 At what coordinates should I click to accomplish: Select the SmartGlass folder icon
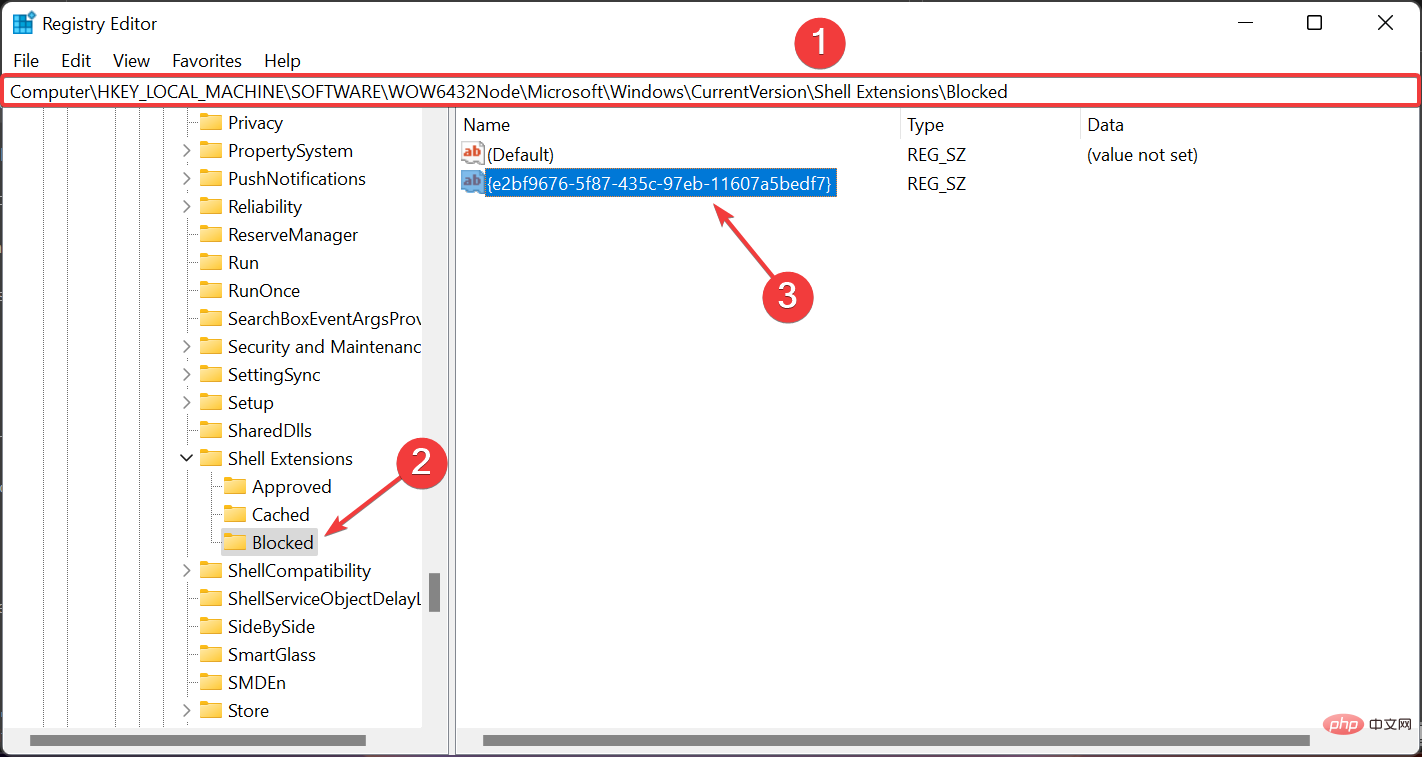tap(210, 655)
